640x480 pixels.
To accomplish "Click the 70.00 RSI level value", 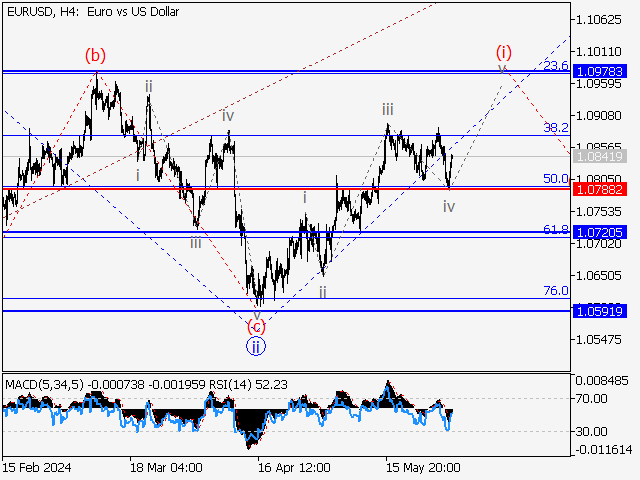I will point(592,398).
